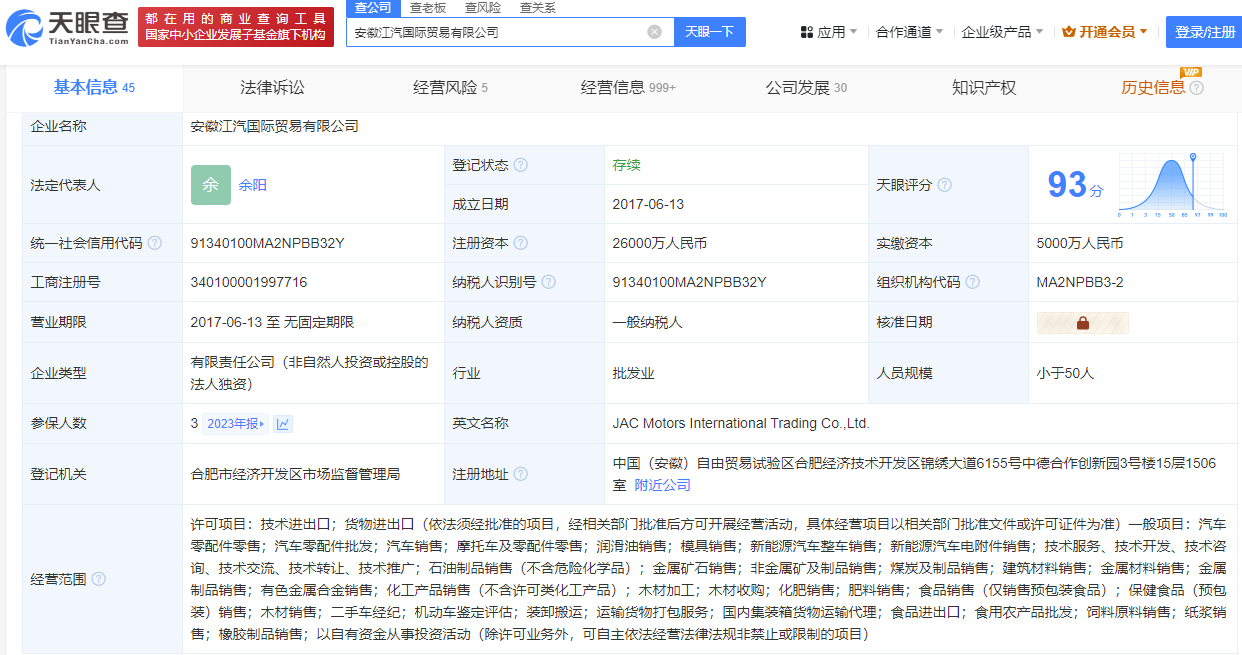Click the 93分 score value
The image size is (1242, 655).
(x=1075, y=185)
